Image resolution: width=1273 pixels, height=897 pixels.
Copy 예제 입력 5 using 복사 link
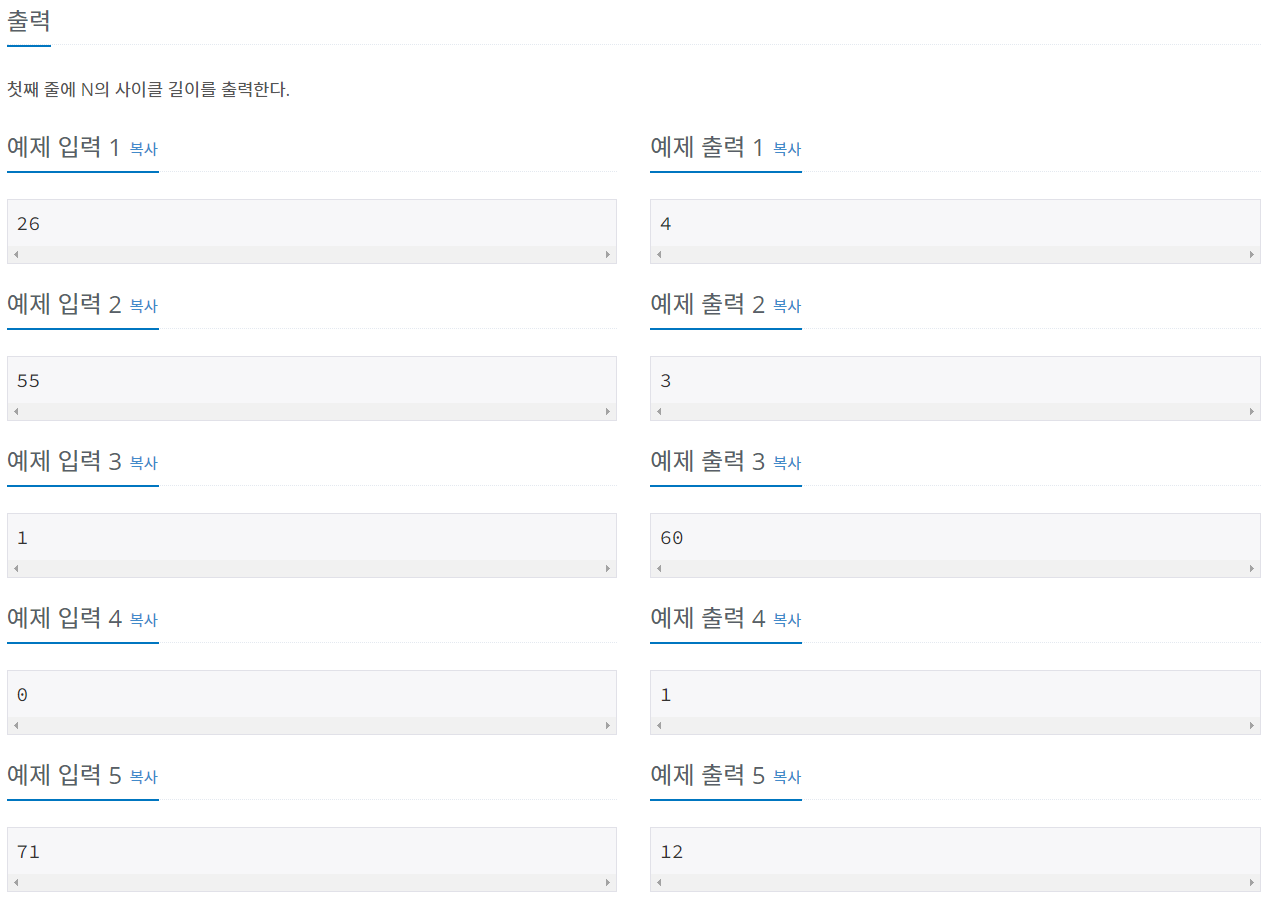coord(143,777)
